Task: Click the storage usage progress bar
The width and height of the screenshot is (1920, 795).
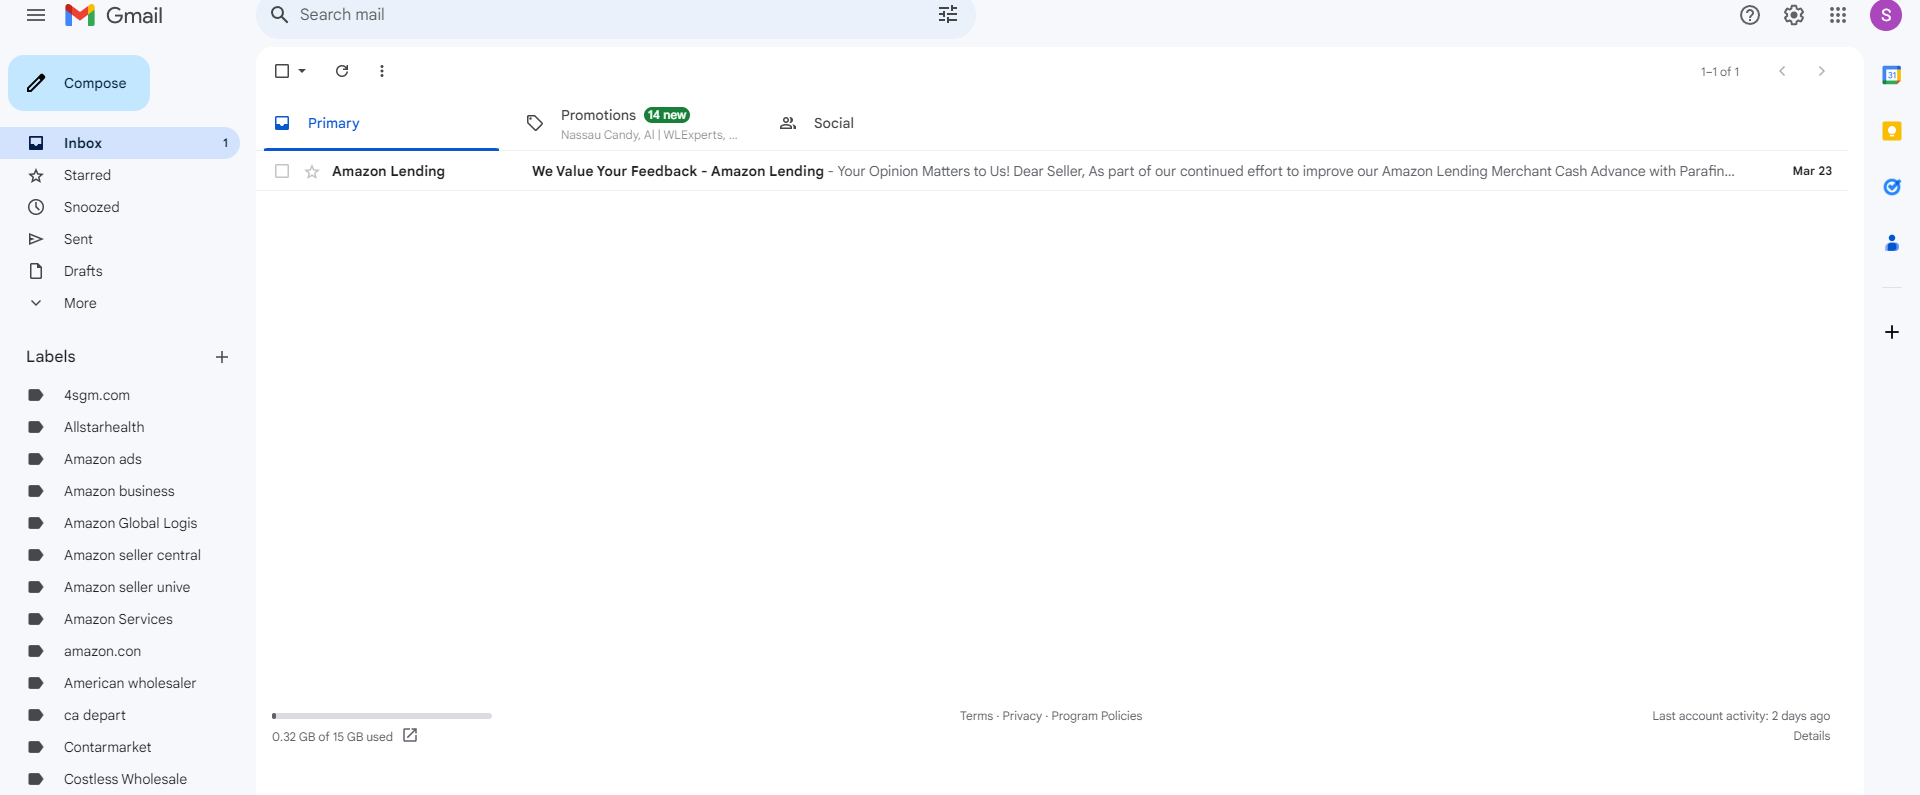Action: (382, 716)
